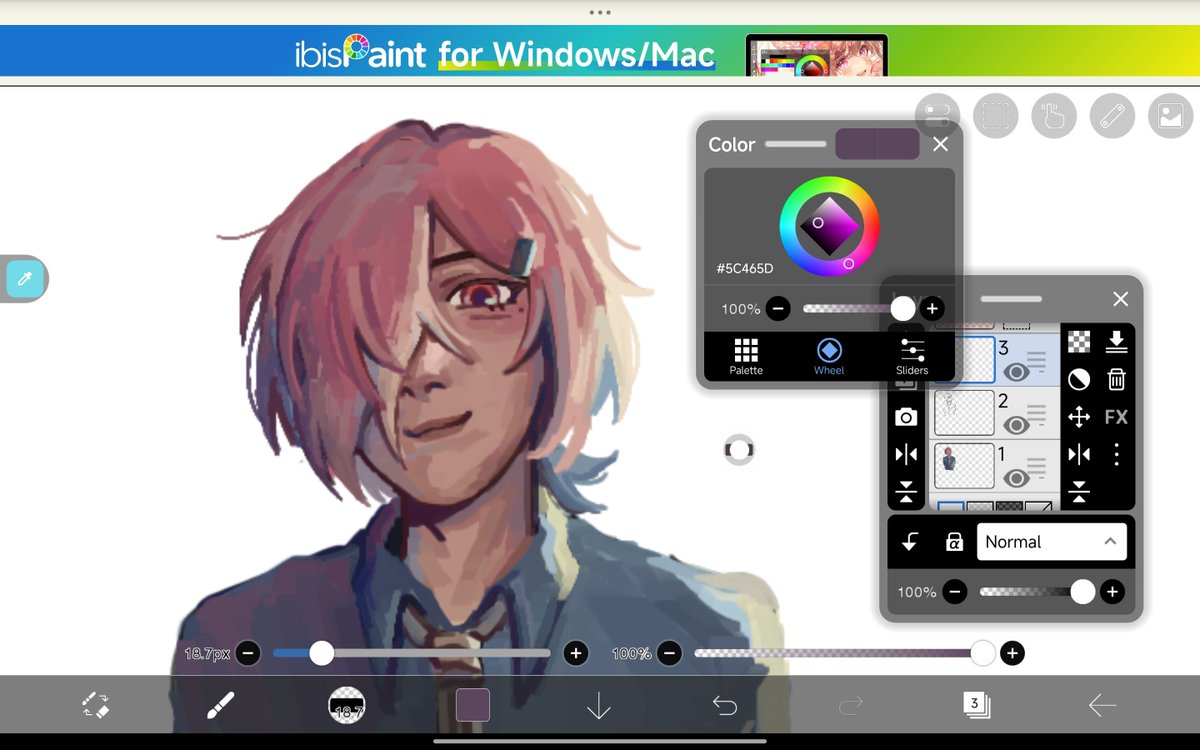
Task: Open the three-dot more options menu
Action: (1117, 455)
